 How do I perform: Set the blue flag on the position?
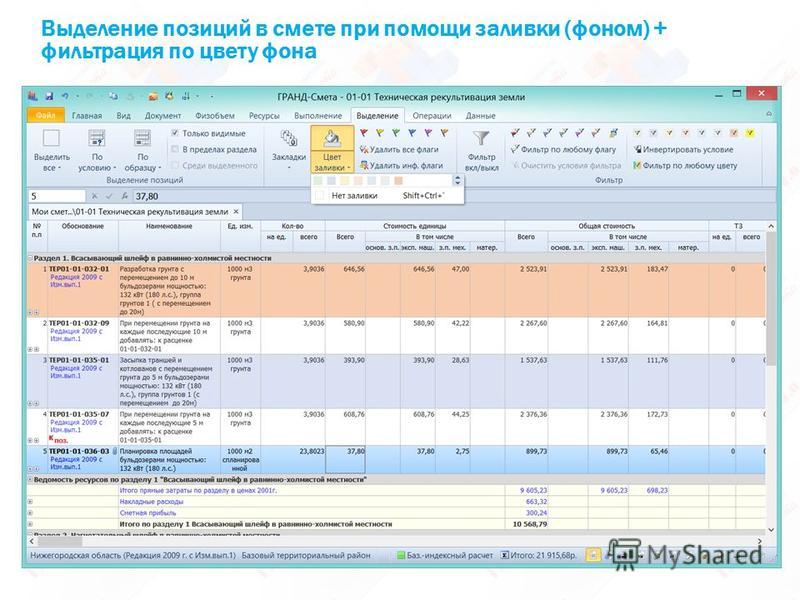coord(412,133)
